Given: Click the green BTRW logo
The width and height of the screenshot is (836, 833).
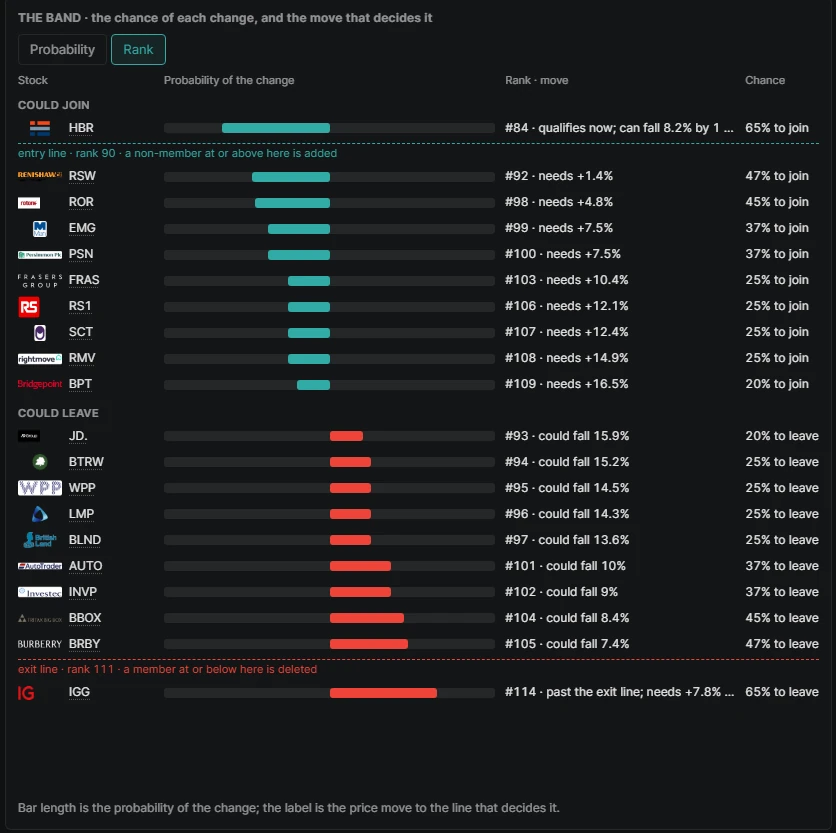Looking at the screenshot, I should 40,462.
